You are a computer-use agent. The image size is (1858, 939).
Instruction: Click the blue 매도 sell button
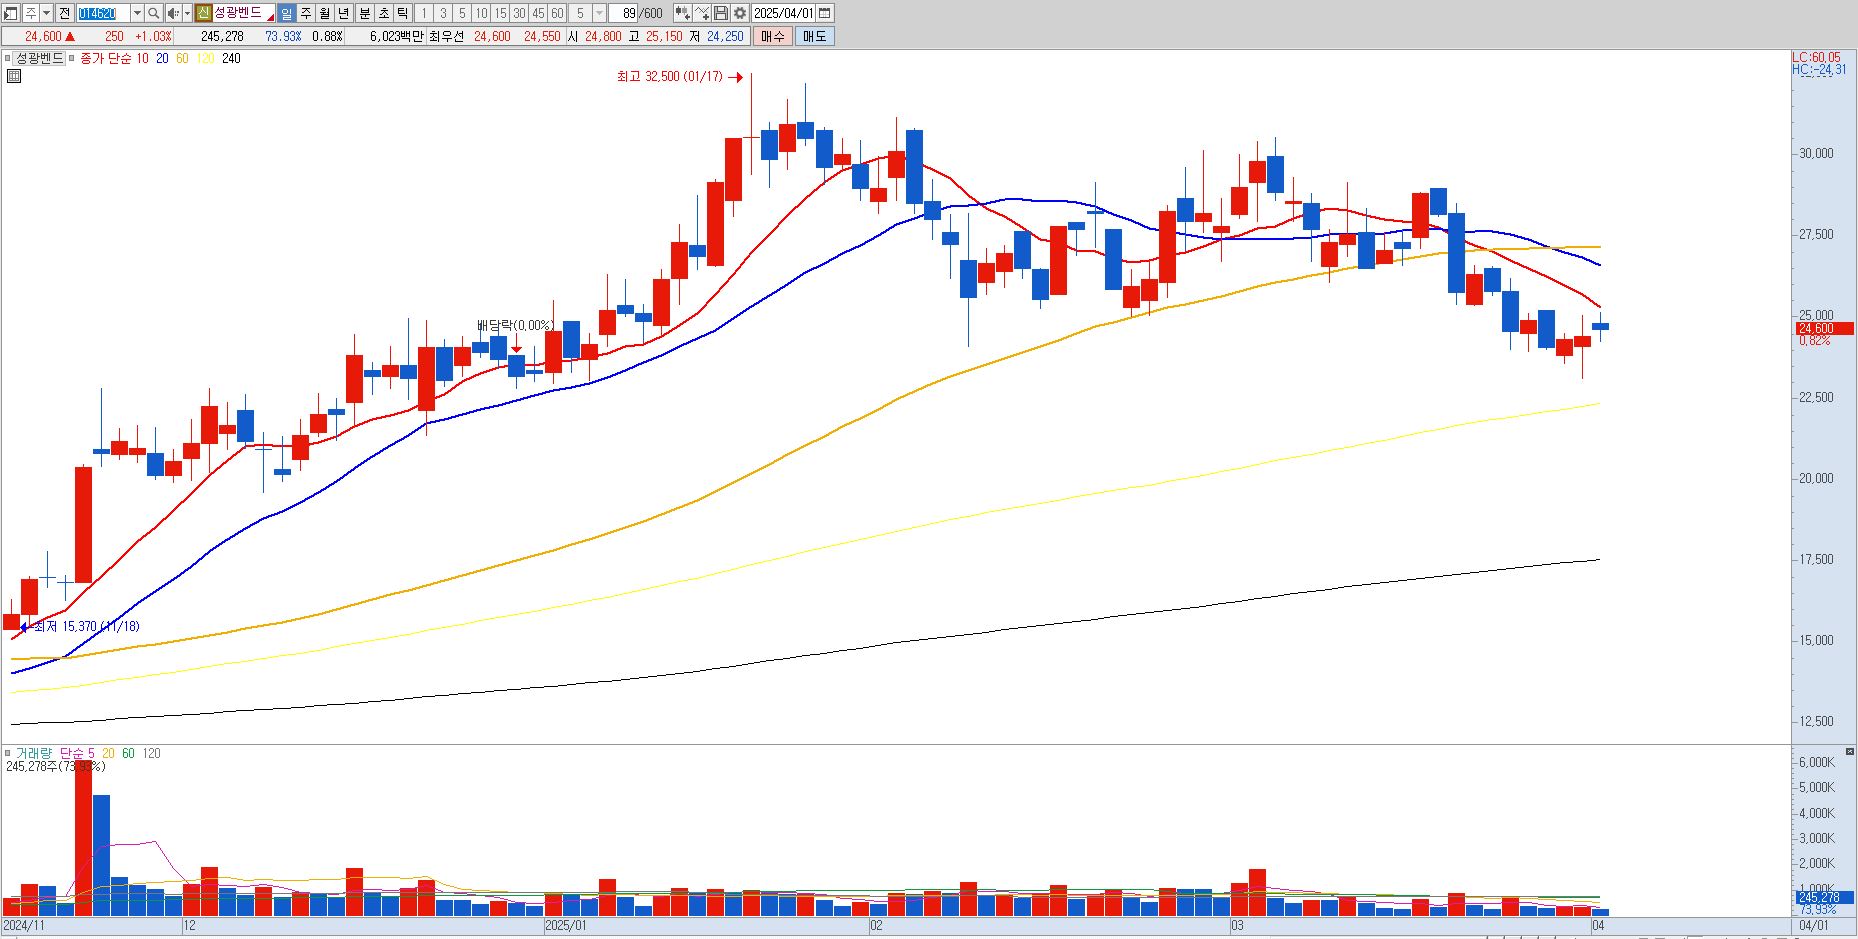coord(815,36)
